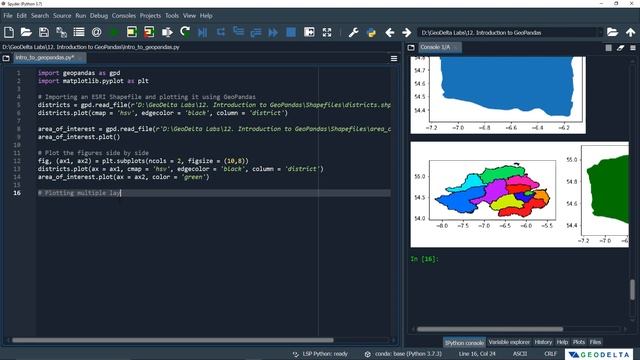Viewport: 640px width, 360px height.
Task: Clear console with the eraser icon
Action: point(620,48)
